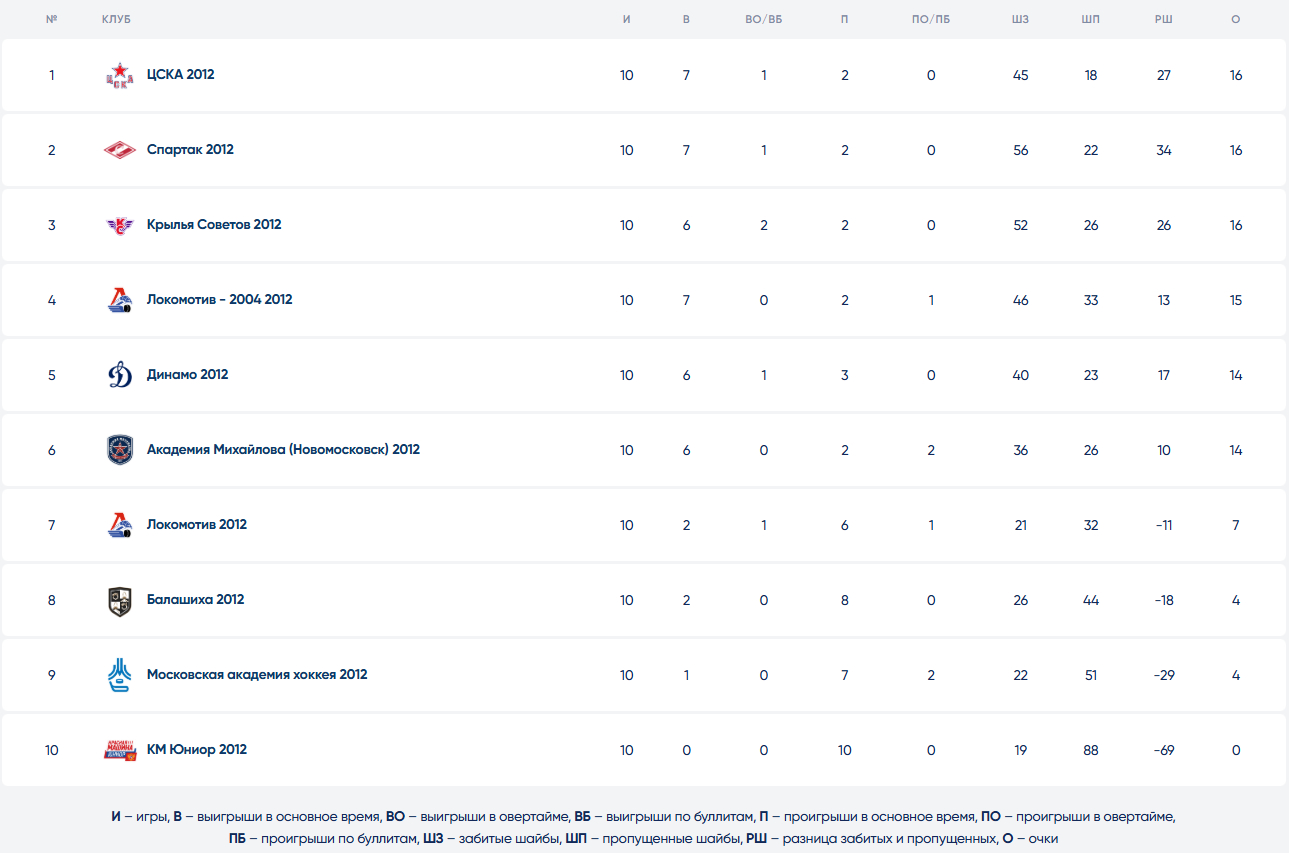The width and height of the screenshot is (1289, 853).
Task: Click the Krylya Sovetov 2012 logo
Action: [119, 225]
